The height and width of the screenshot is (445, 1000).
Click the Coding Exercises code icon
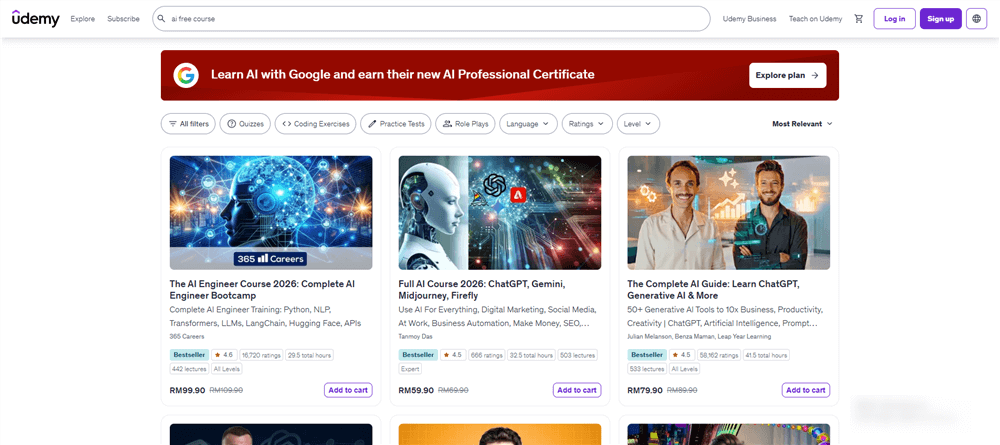287,124
